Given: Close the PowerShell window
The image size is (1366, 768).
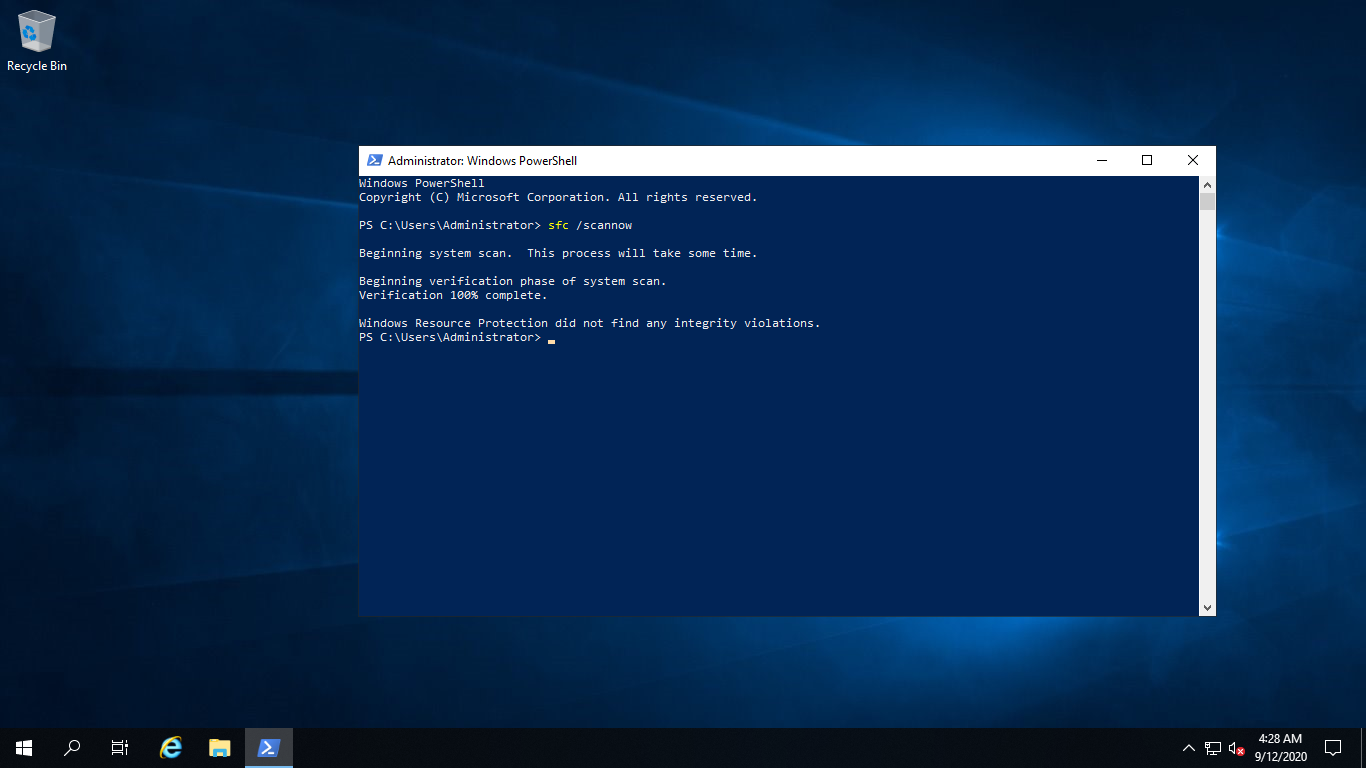Looking at the screenshot, I should click(x=1193, y=160).
